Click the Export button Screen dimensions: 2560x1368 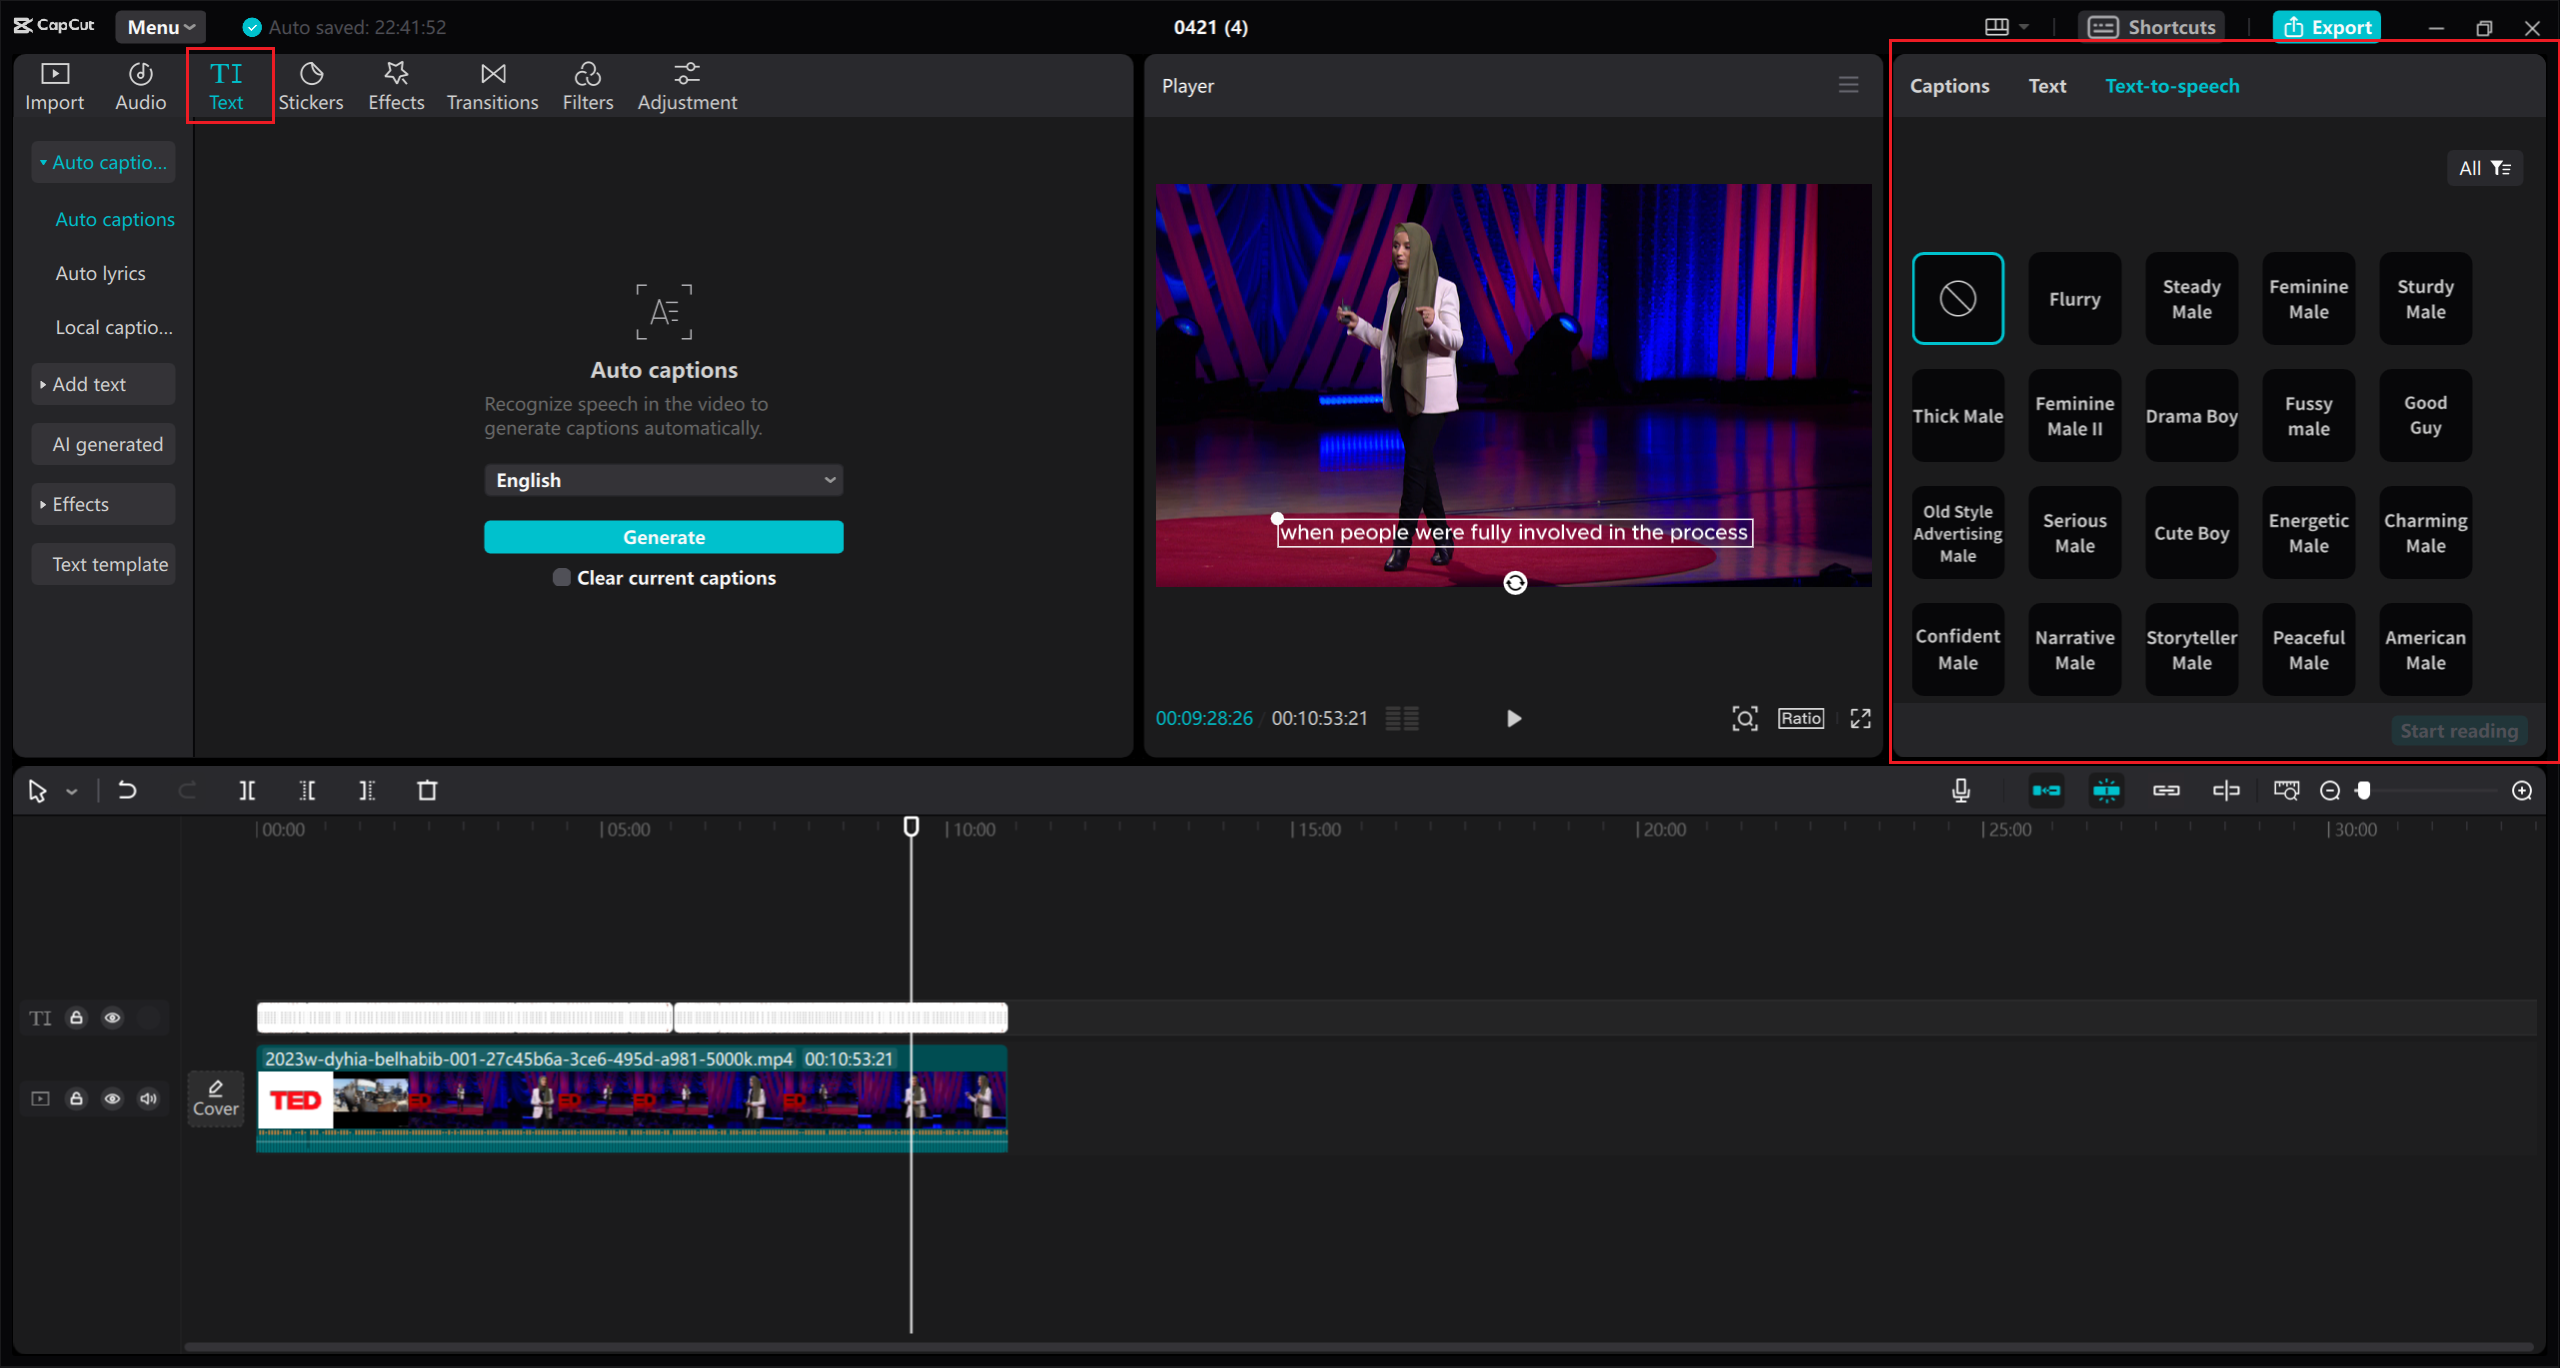pyautogui.click(x=2326, y=27)
